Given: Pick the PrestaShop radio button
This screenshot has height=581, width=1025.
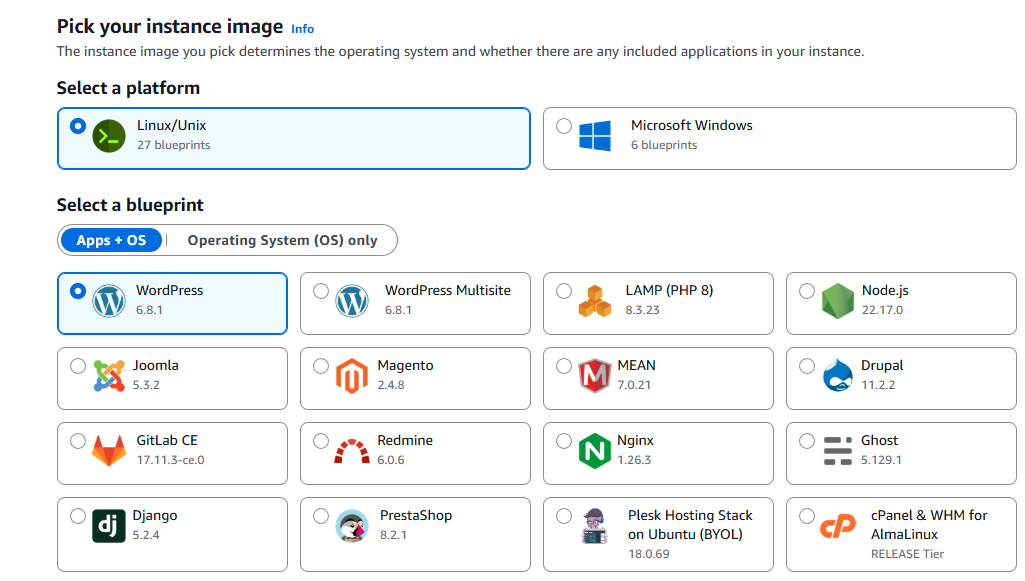Looking at the screenshot, I should coord(321,516).
